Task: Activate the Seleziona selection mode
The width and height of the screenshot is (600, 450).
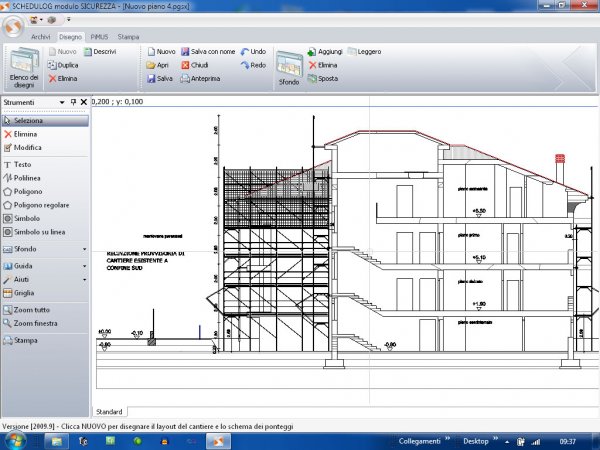Action: pos(28,120)
